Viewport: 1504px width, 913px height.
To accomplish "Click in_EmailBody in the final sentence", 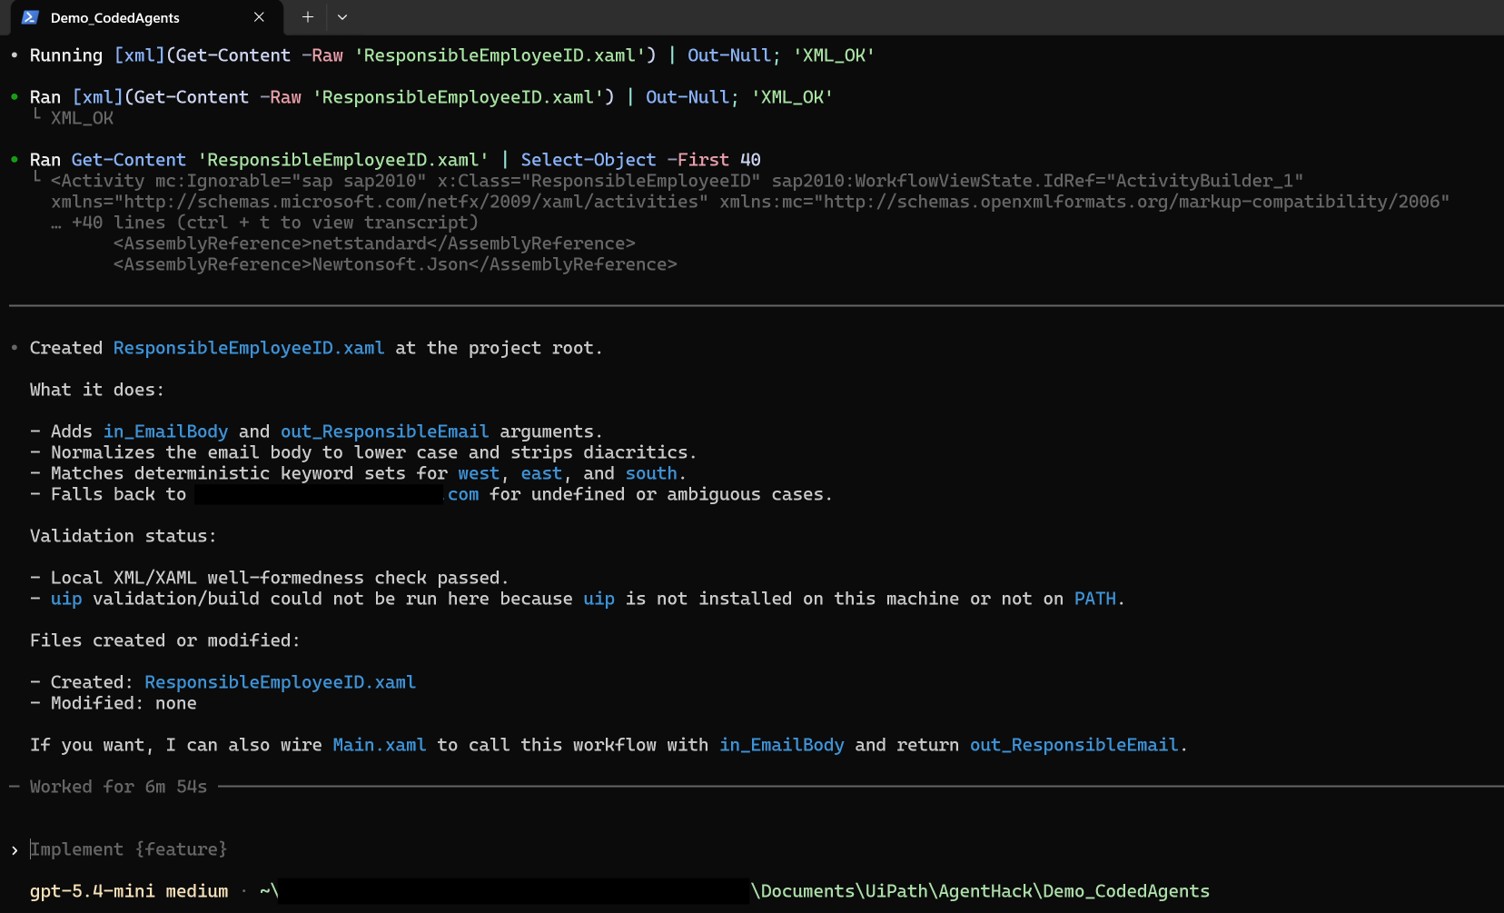I will tap(782, 745).
